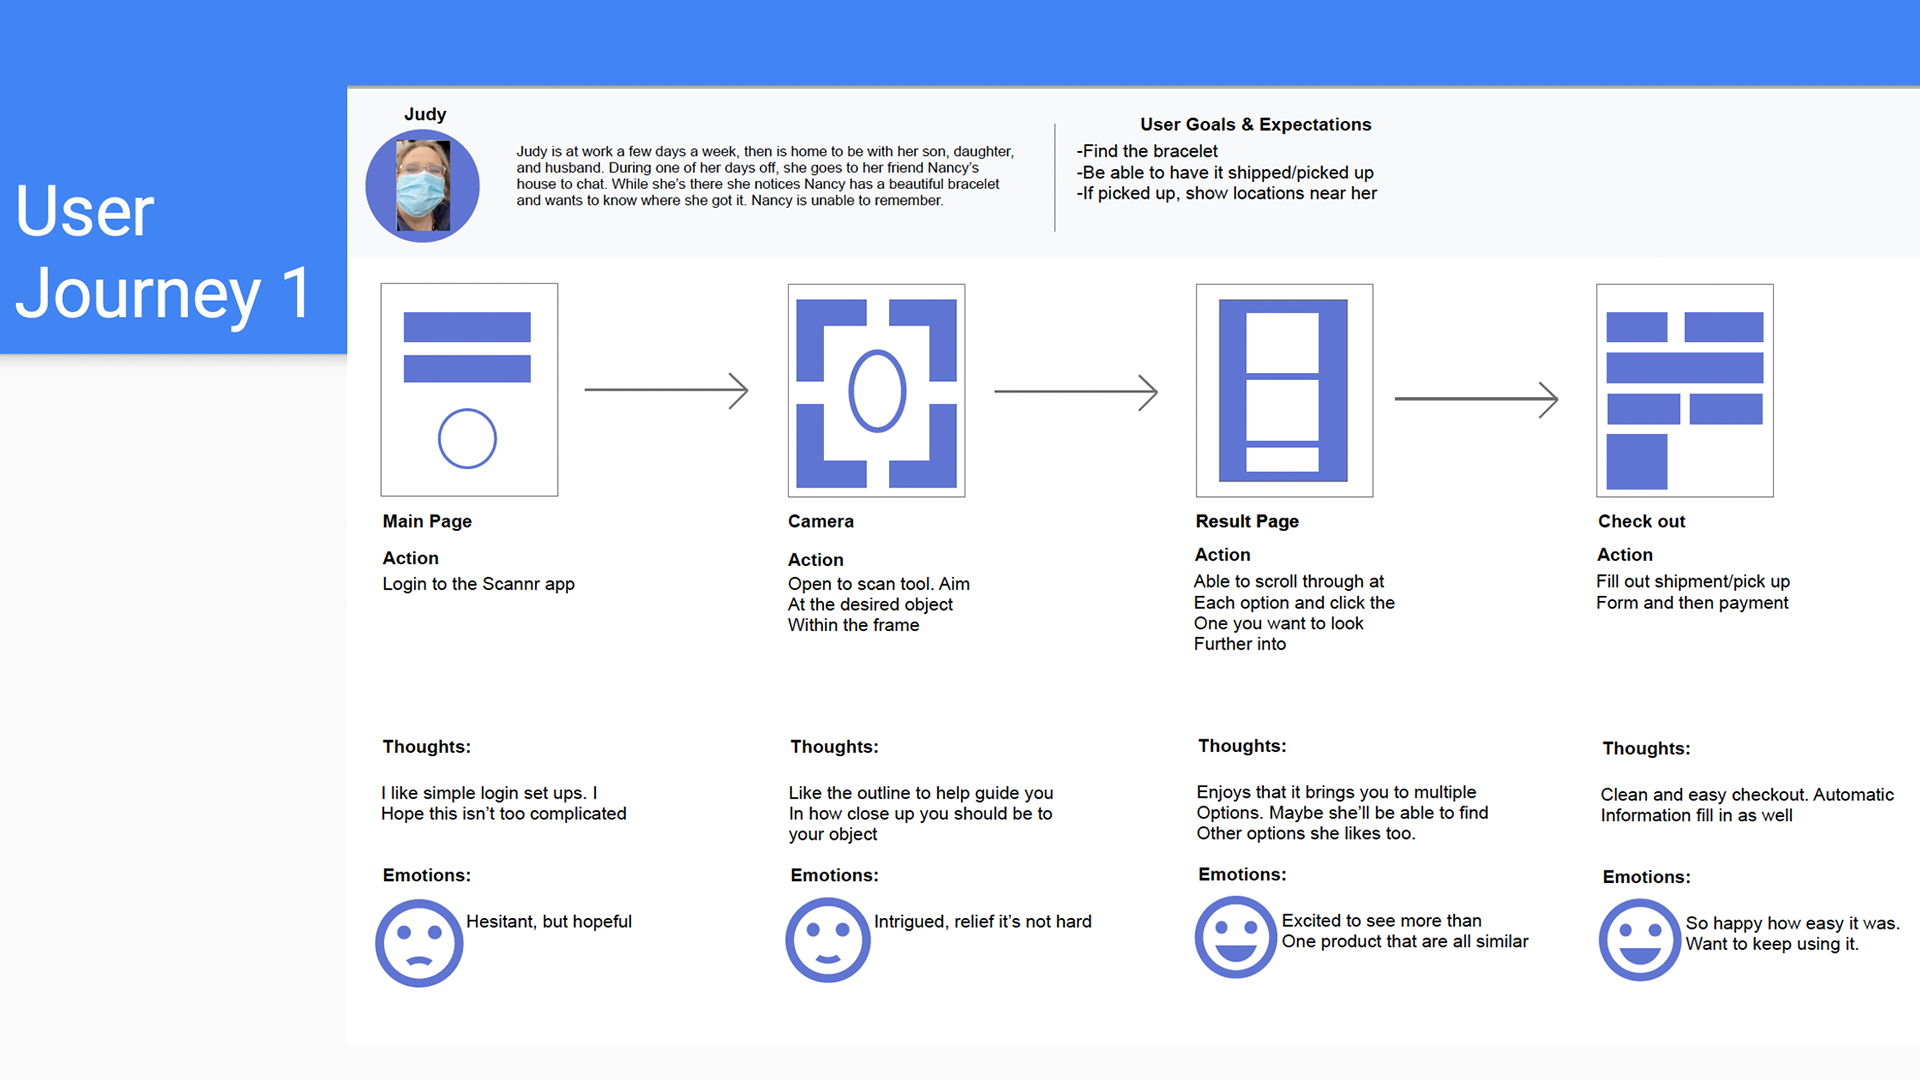Click the User Journey 1 title
This screenshot has height=1080, width=1920.
[164, 252]
